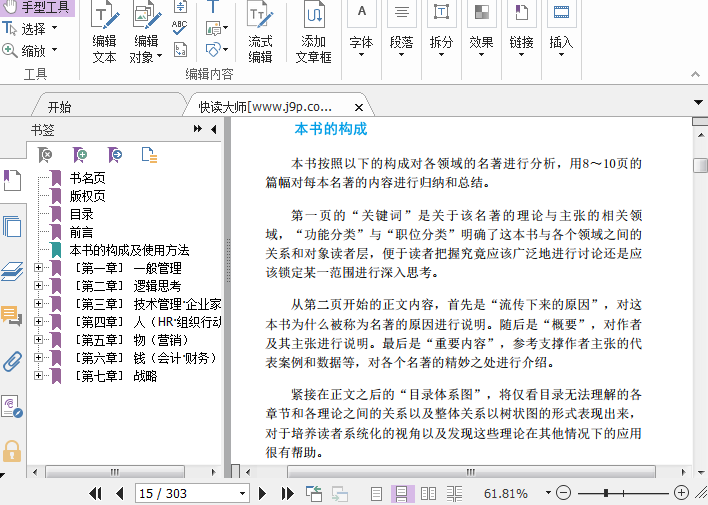This screenshot has width=708, height=505.
Task: Enable single page view mode
Action: pyautogui.click(x=376, y=493)
